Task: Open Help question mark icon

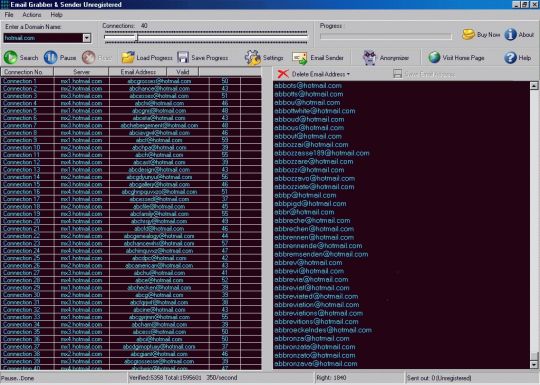Action: 510,58
